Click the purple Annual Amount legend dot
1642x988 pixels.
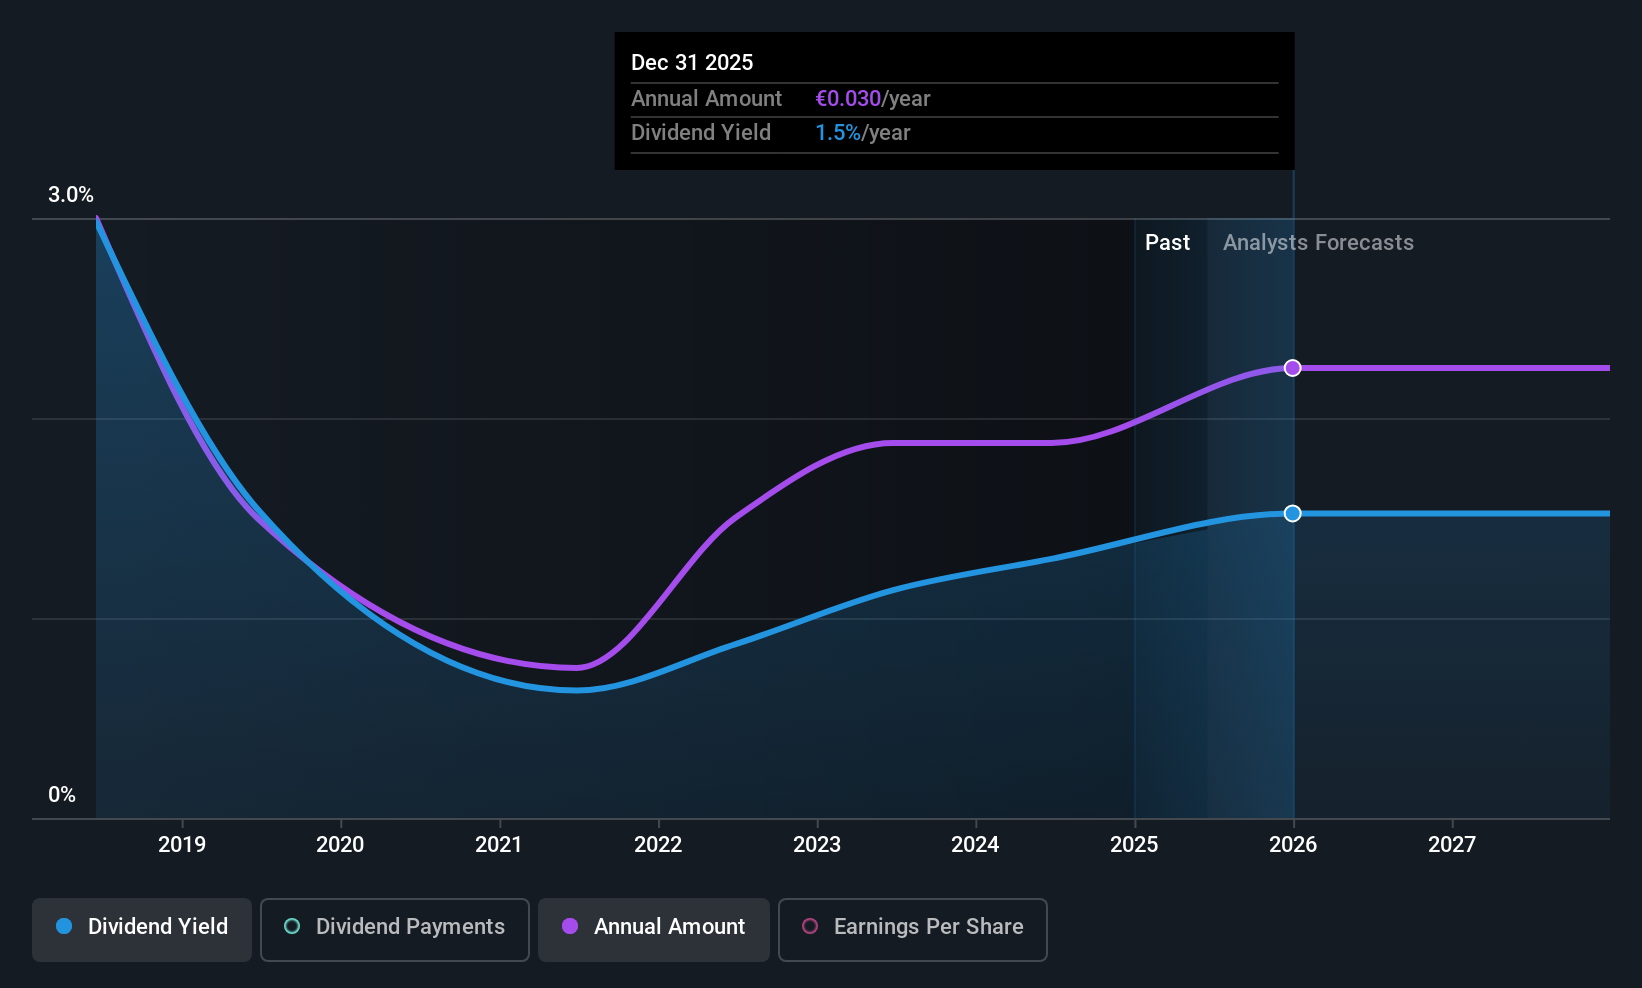[x=570, y=926]
